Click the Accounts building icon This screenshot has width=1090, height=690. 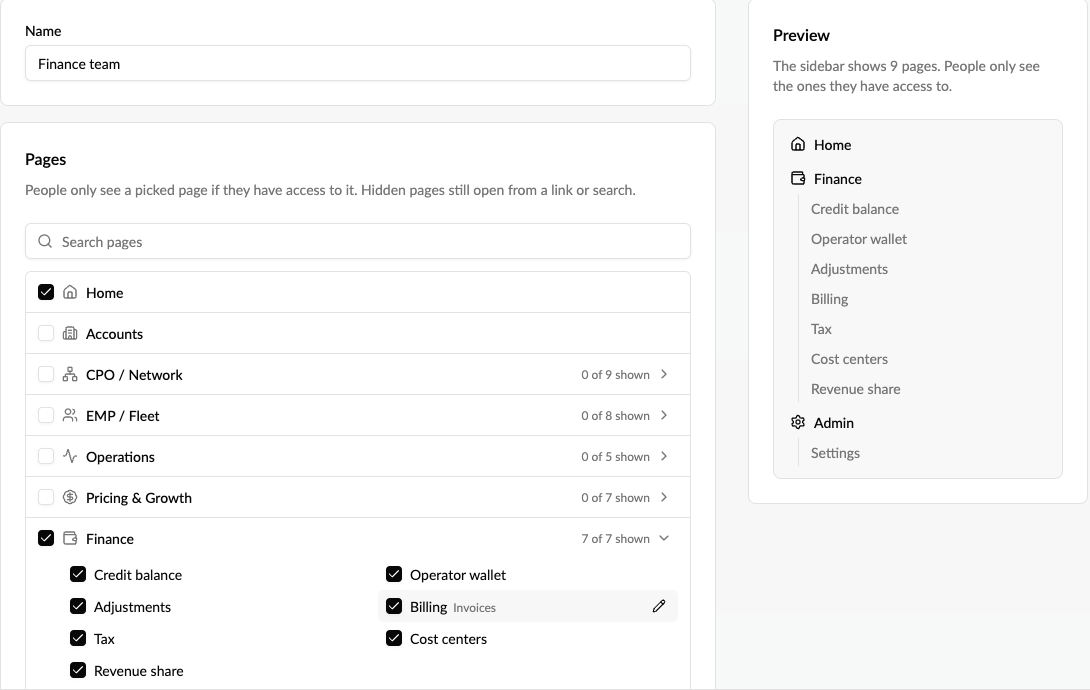tap(70, 333)
